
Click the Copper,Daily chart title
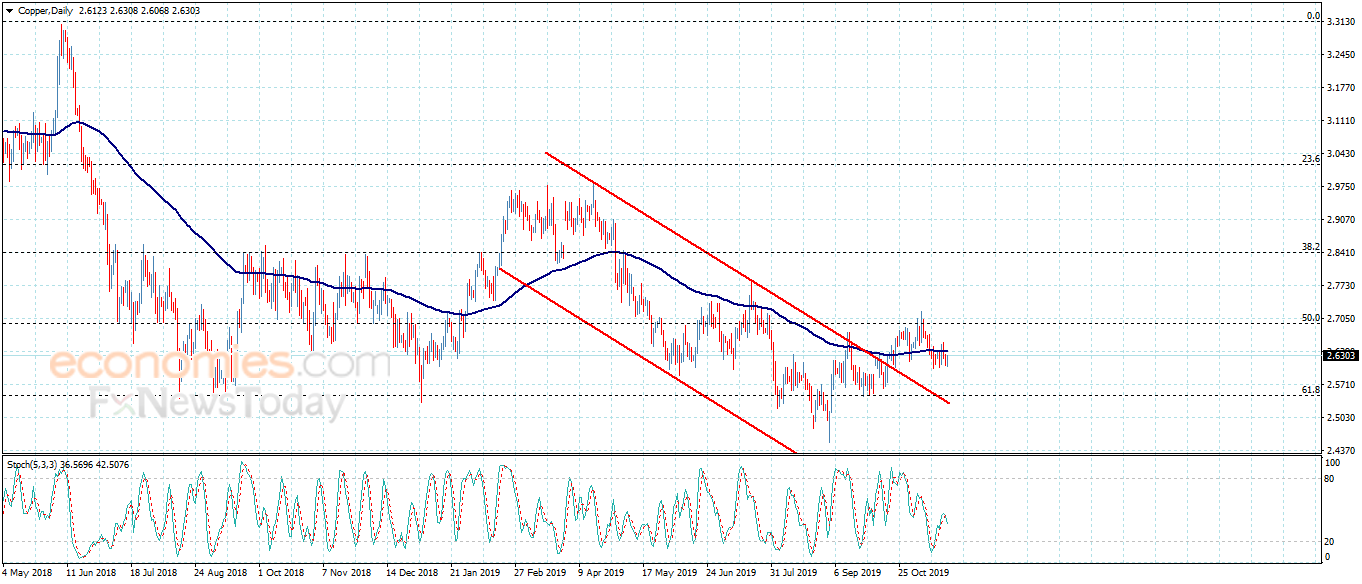pyautogui.click(x=46, y=9)
